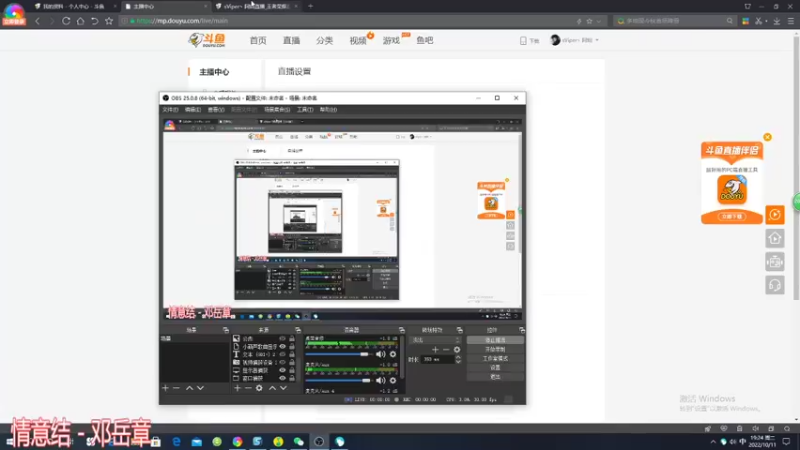800x450 pixels.
Task: Open transition properties gear icon
Action: (457, 349)
